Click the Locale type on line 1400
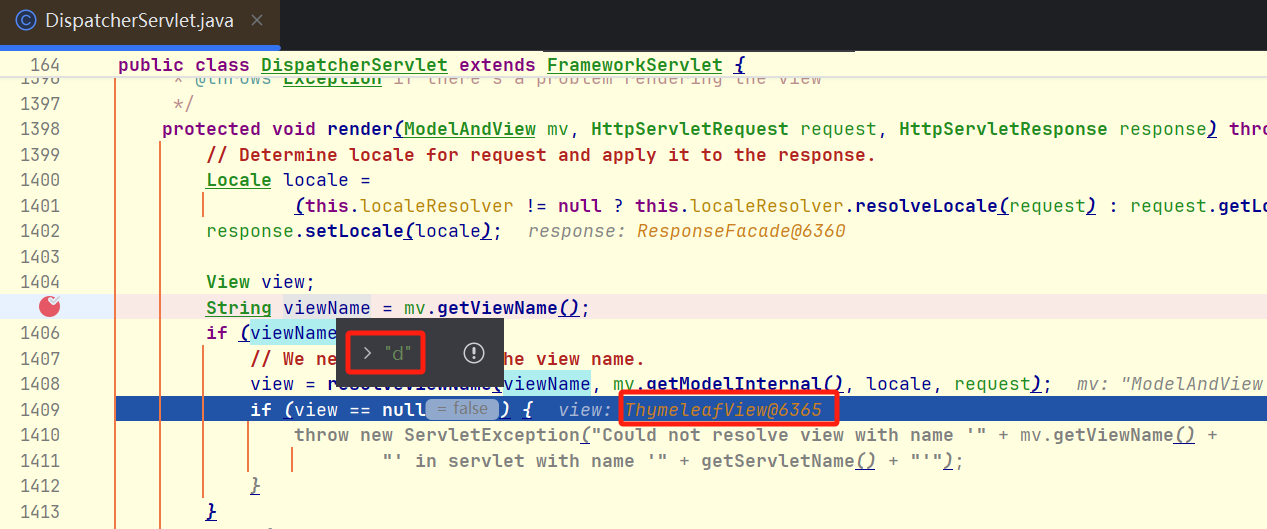 pyautogui.click(x=239, y=180)
